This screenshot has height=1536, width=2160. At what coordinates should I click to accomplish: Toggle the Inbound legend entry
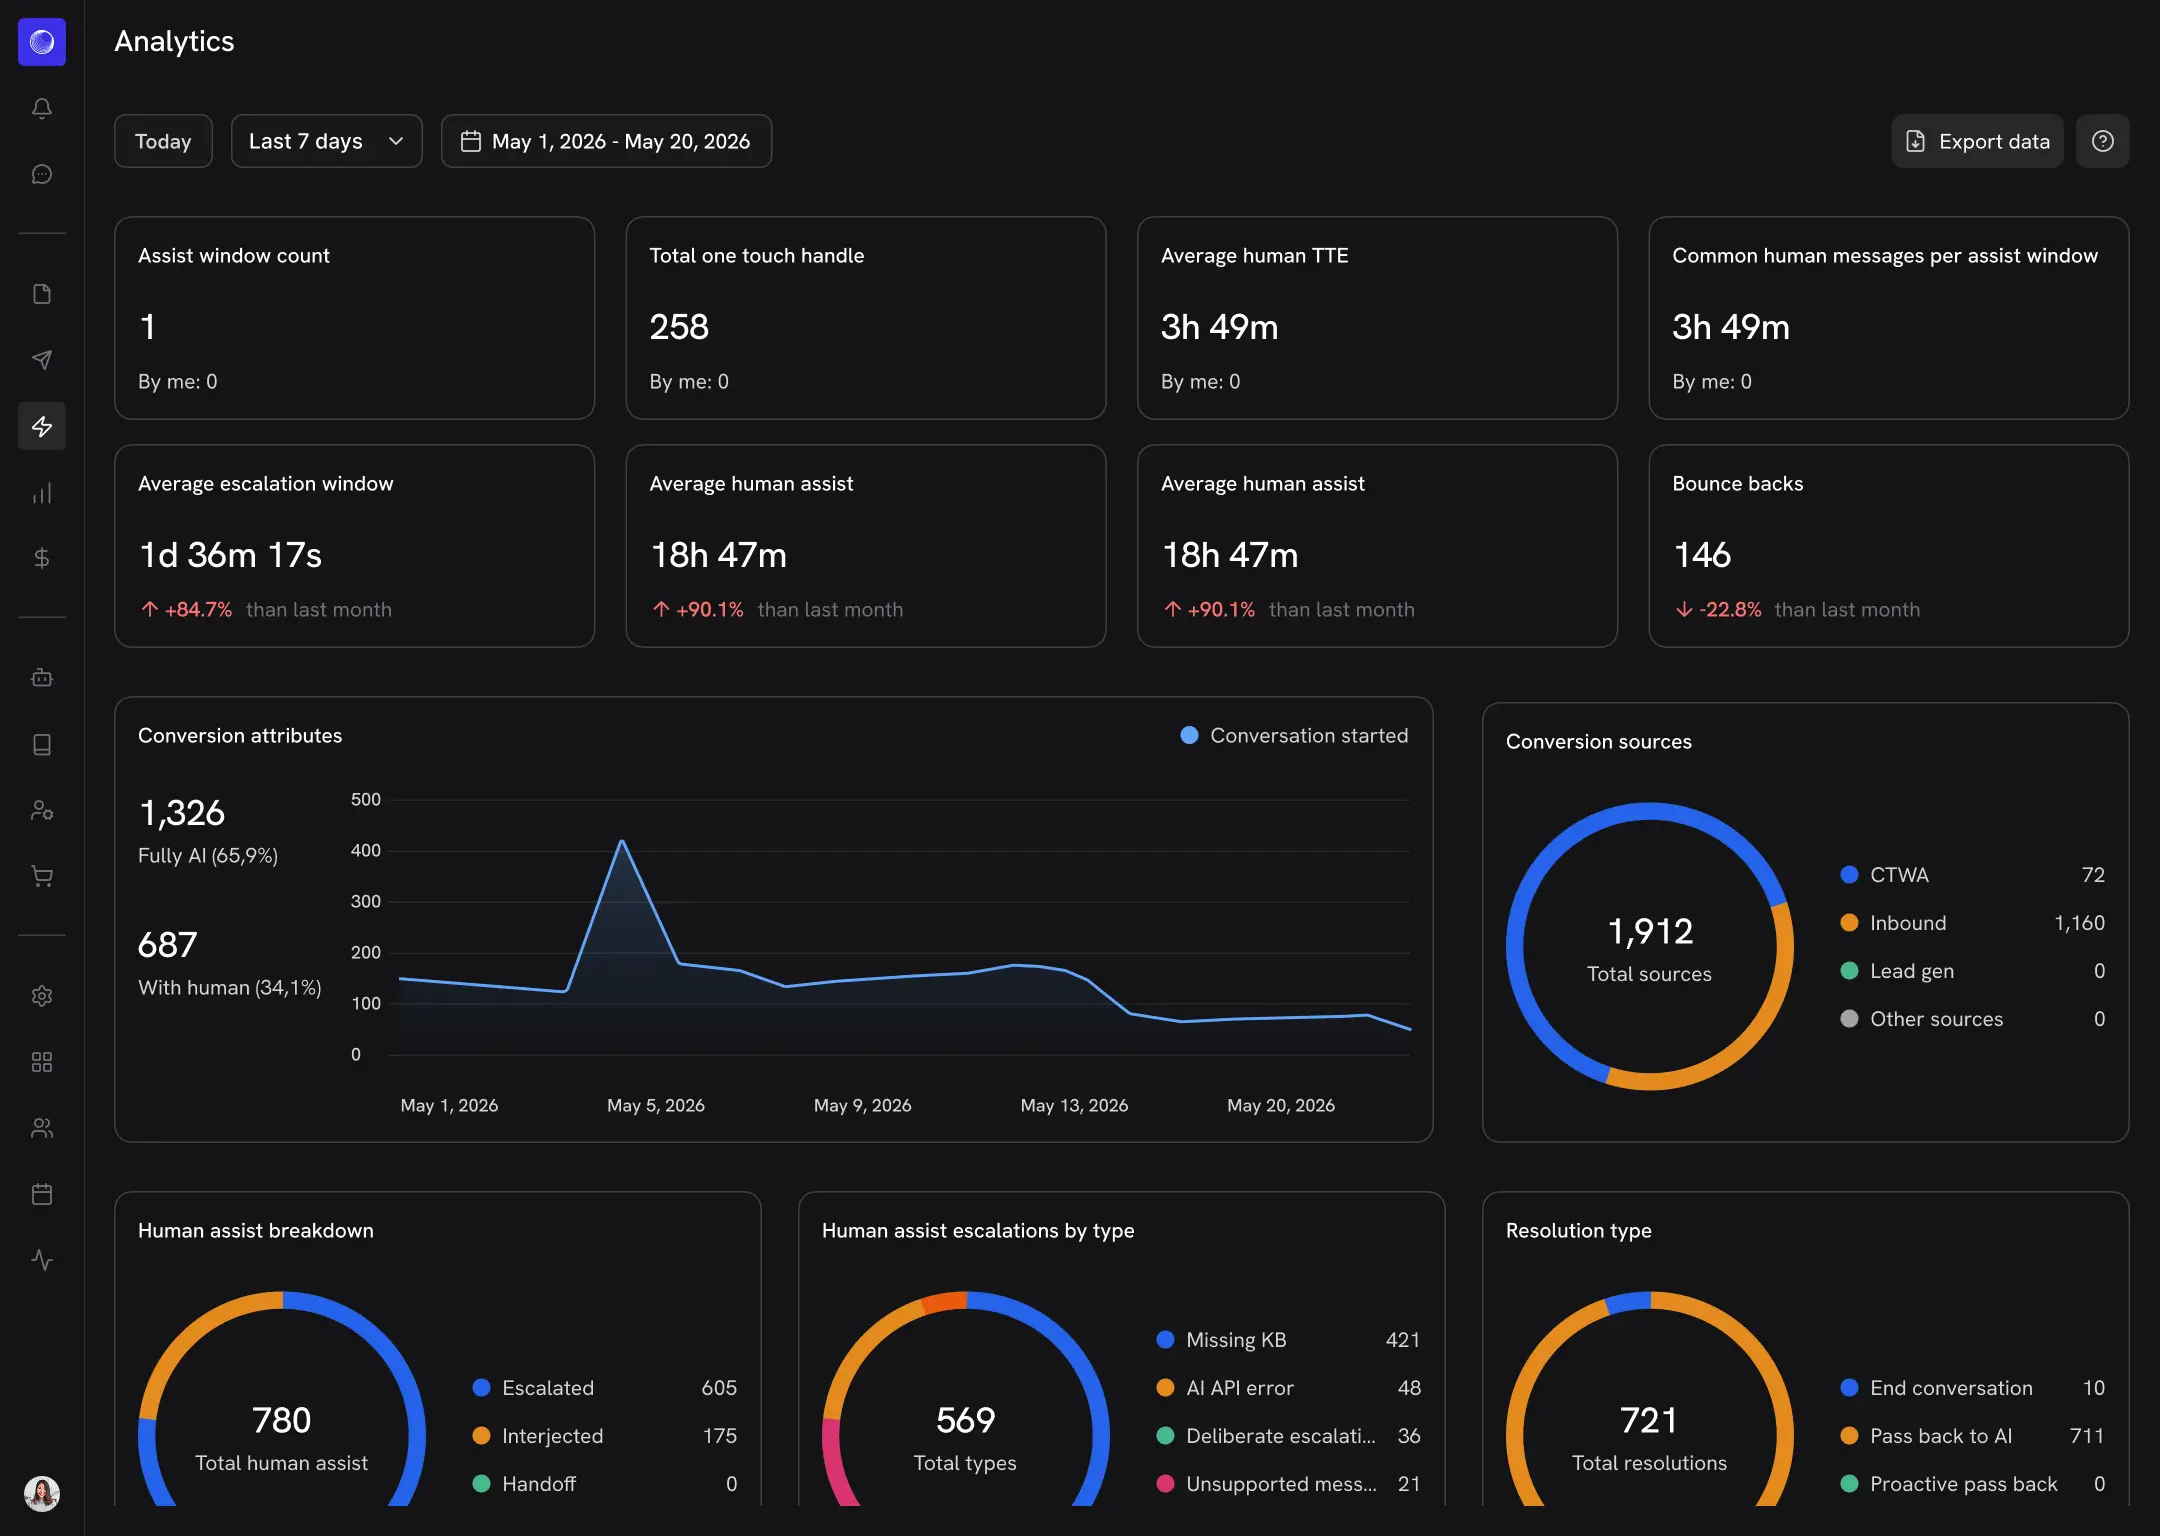pyautogui.click(x=1972, y=923)
